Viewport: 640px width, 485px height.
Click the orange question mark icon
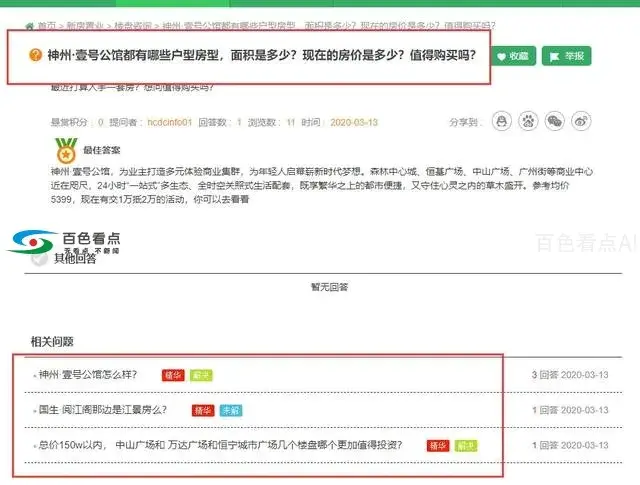[36, 55]
